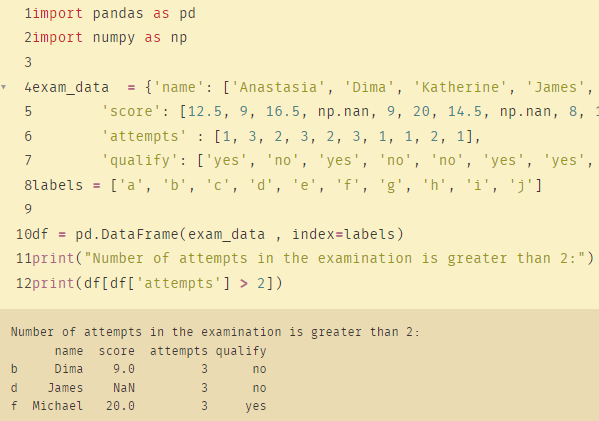
Task: Click the 'name' column header in output
Action: pos(69,351)
